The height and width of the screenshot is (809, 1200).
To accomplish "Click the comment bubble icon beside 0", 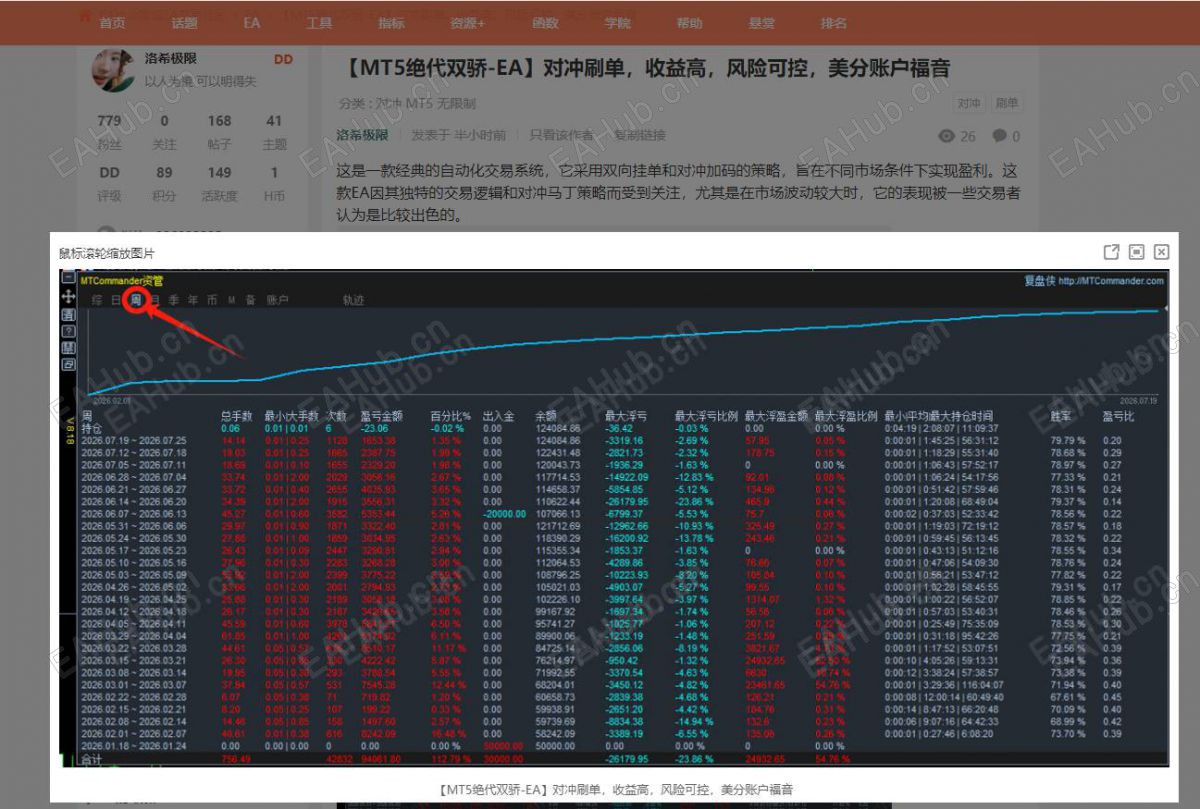I will pos(999,136).
